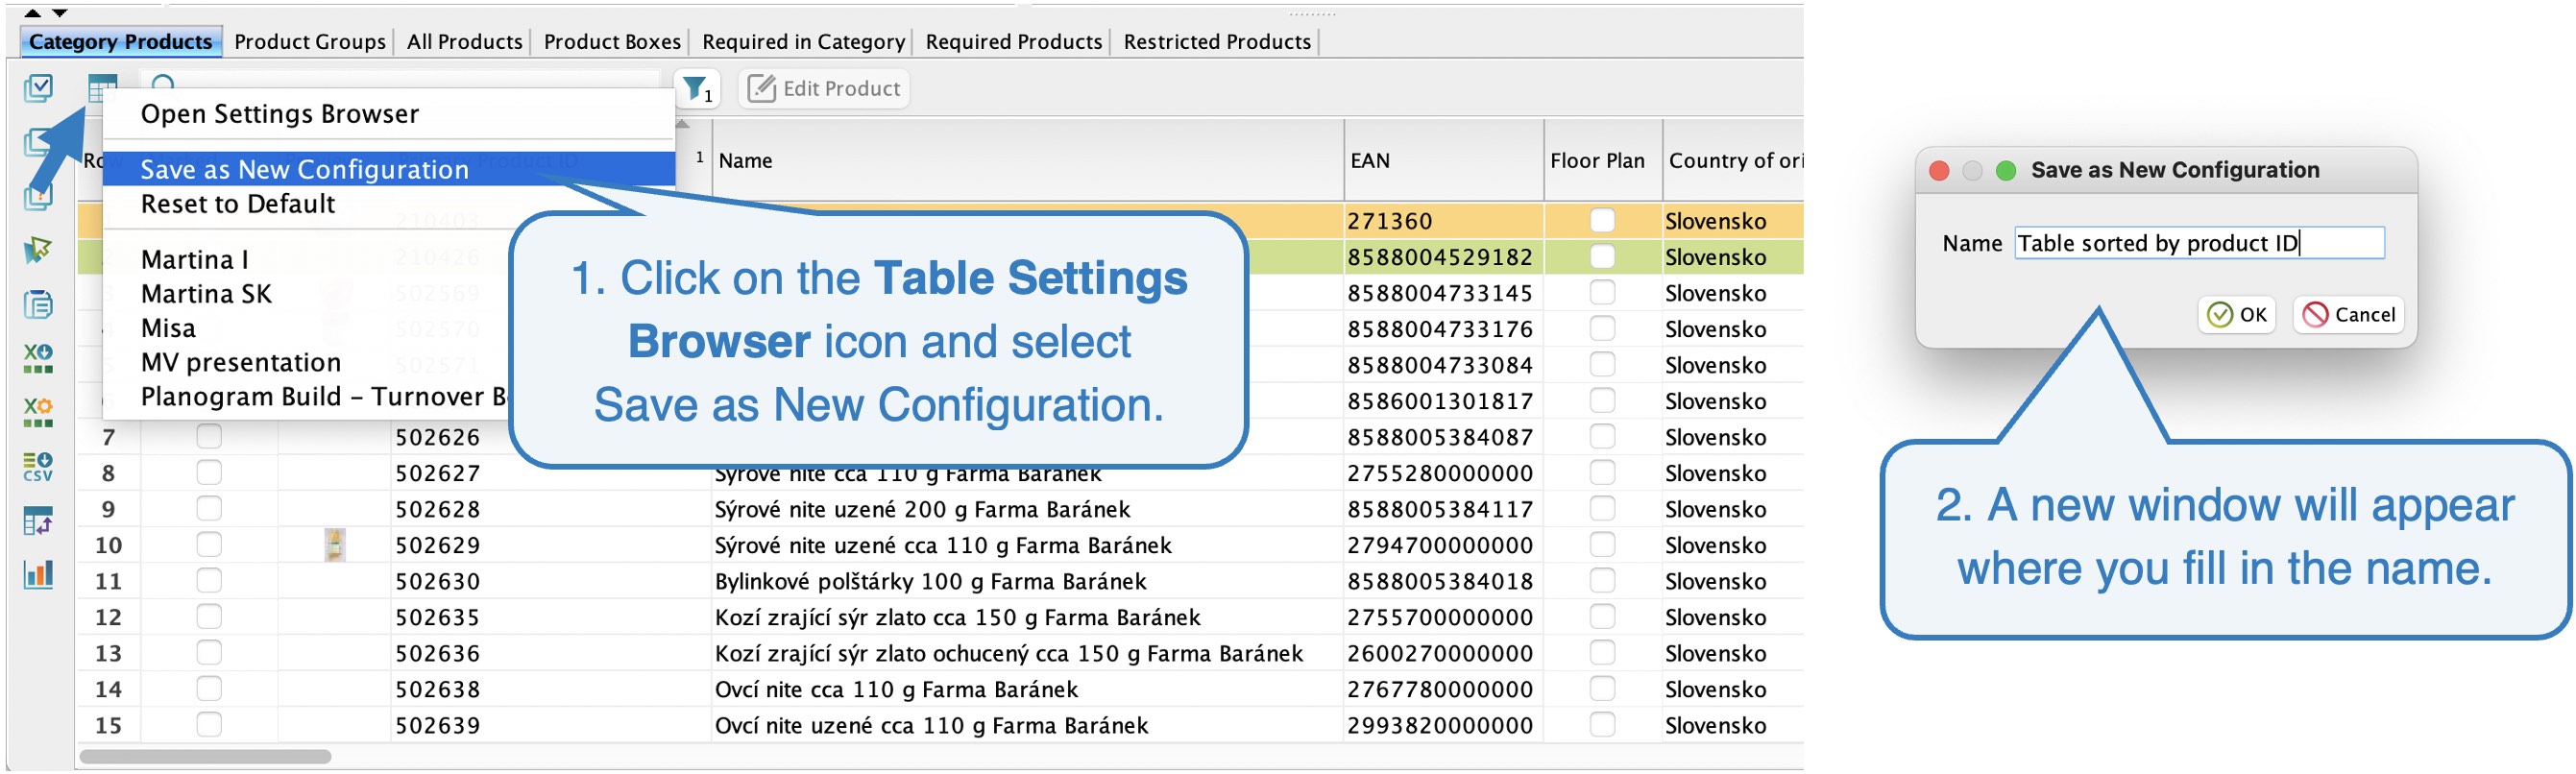
Task: Click the sort arrow above column index 1
Action: point(683,125)
